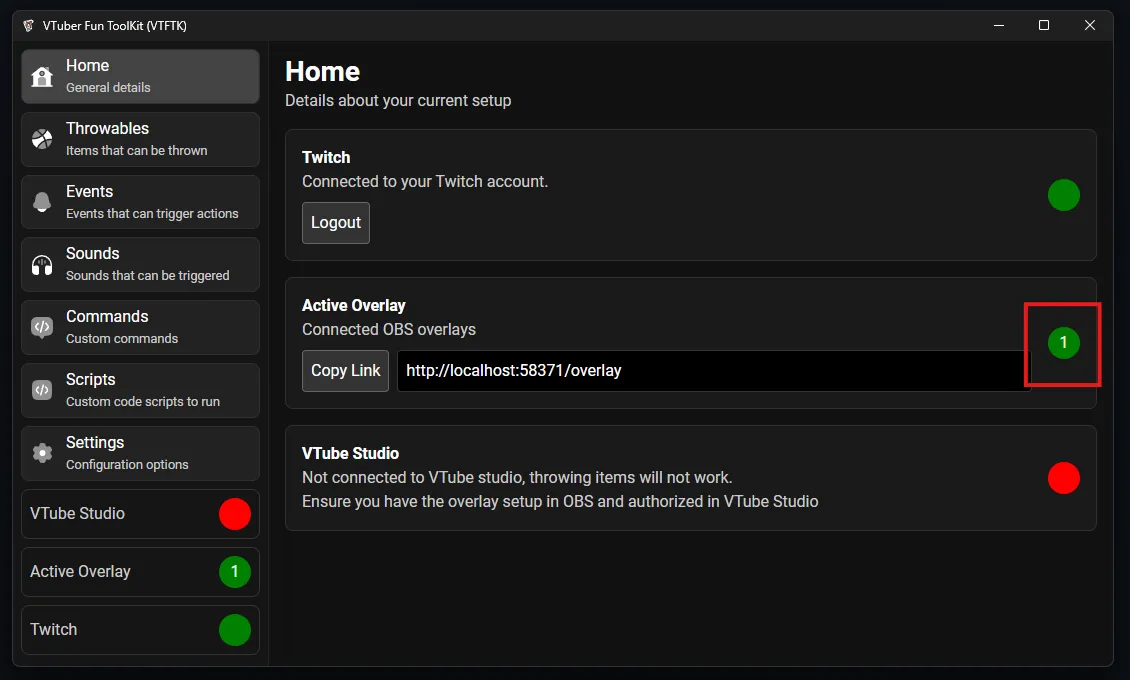Click the VTFTK app icon in title bar

[28, 26]
